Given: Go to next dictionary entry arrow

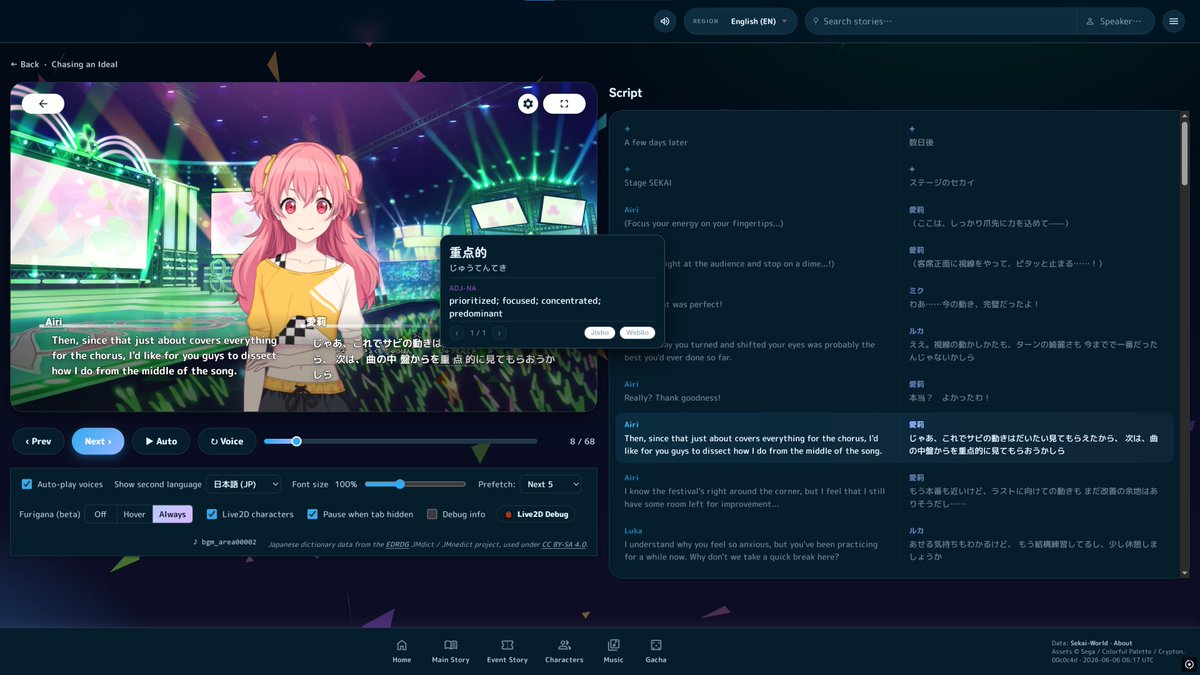Looking at the screenshot, I should coord(499,333).
